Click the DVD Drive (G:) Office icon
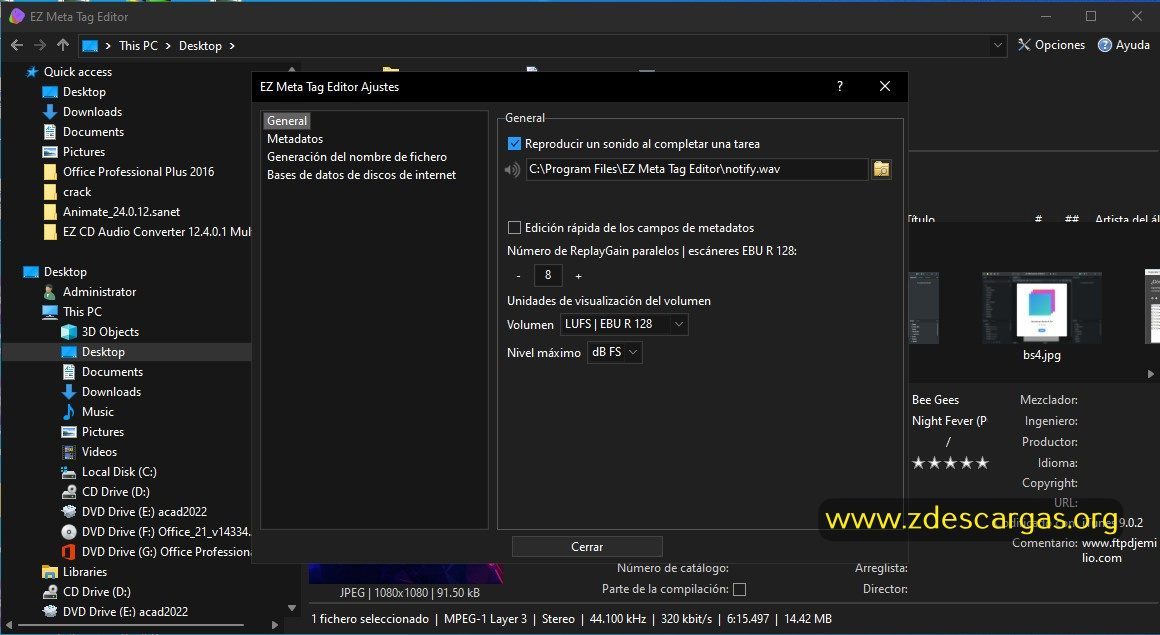The image size is (1160, 635). 69,551
